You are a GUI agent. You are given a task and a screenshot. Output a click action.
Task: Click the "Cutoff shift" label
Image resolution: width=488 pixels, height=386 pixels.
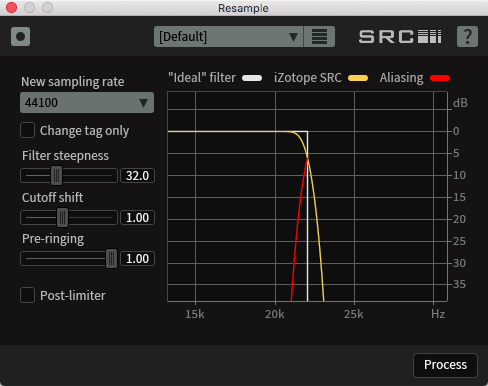coord(53,197)
